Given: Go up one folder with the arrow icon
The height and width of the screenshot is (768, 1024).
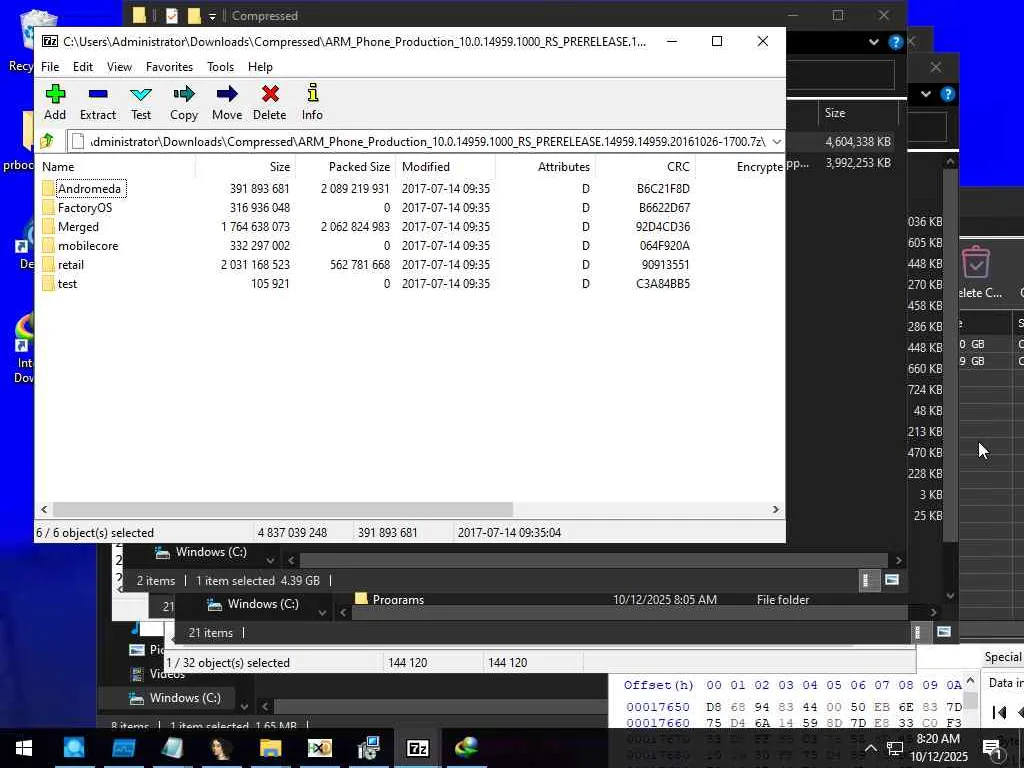Looking at the screenshot, I should coord(46,141).
